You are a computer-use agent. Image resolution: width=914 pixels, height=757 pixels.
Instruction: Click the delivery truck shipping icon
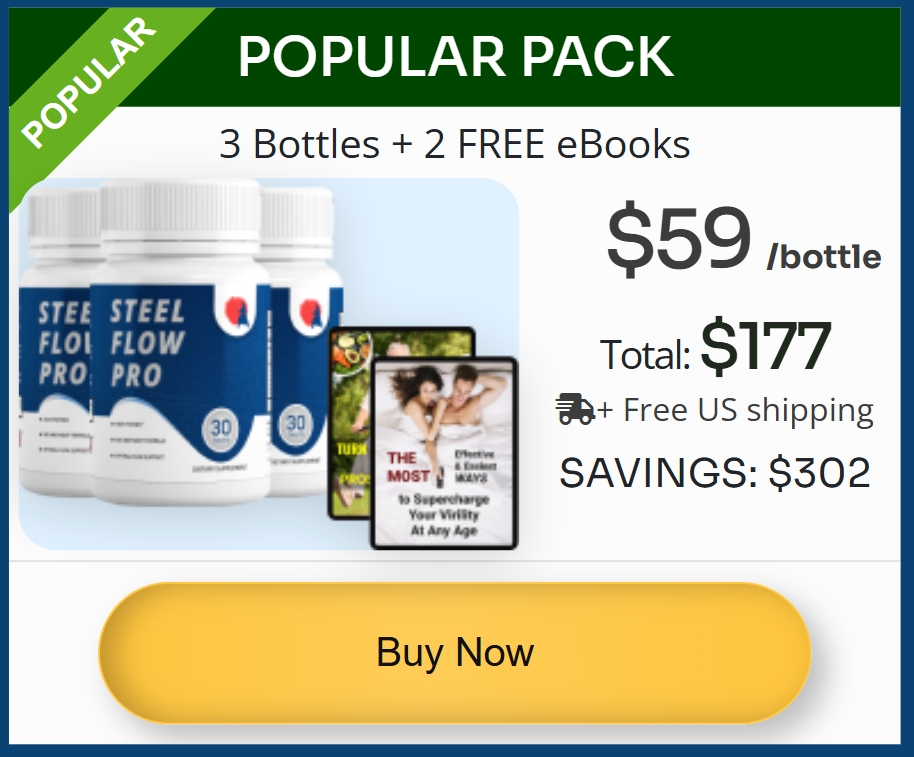[x=575, y=409]
